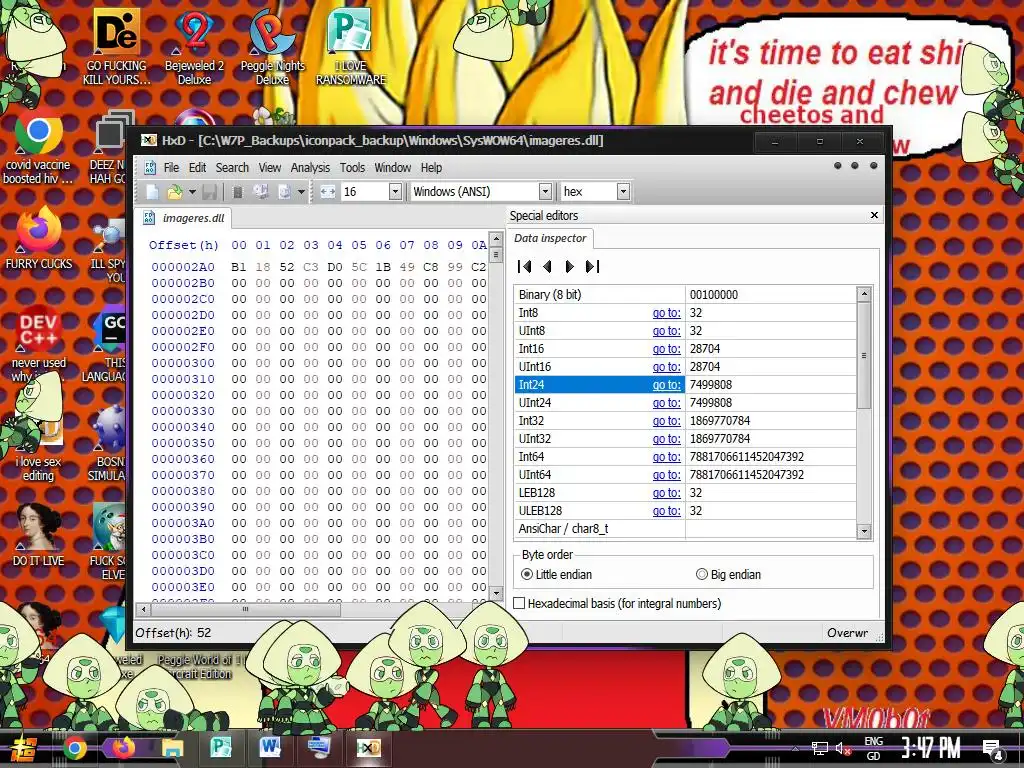The width and height of the screenshot is (1024, 768).
Task: Click the hex view horizontal scrollbar thumb
Action: [x=246, y=609]
